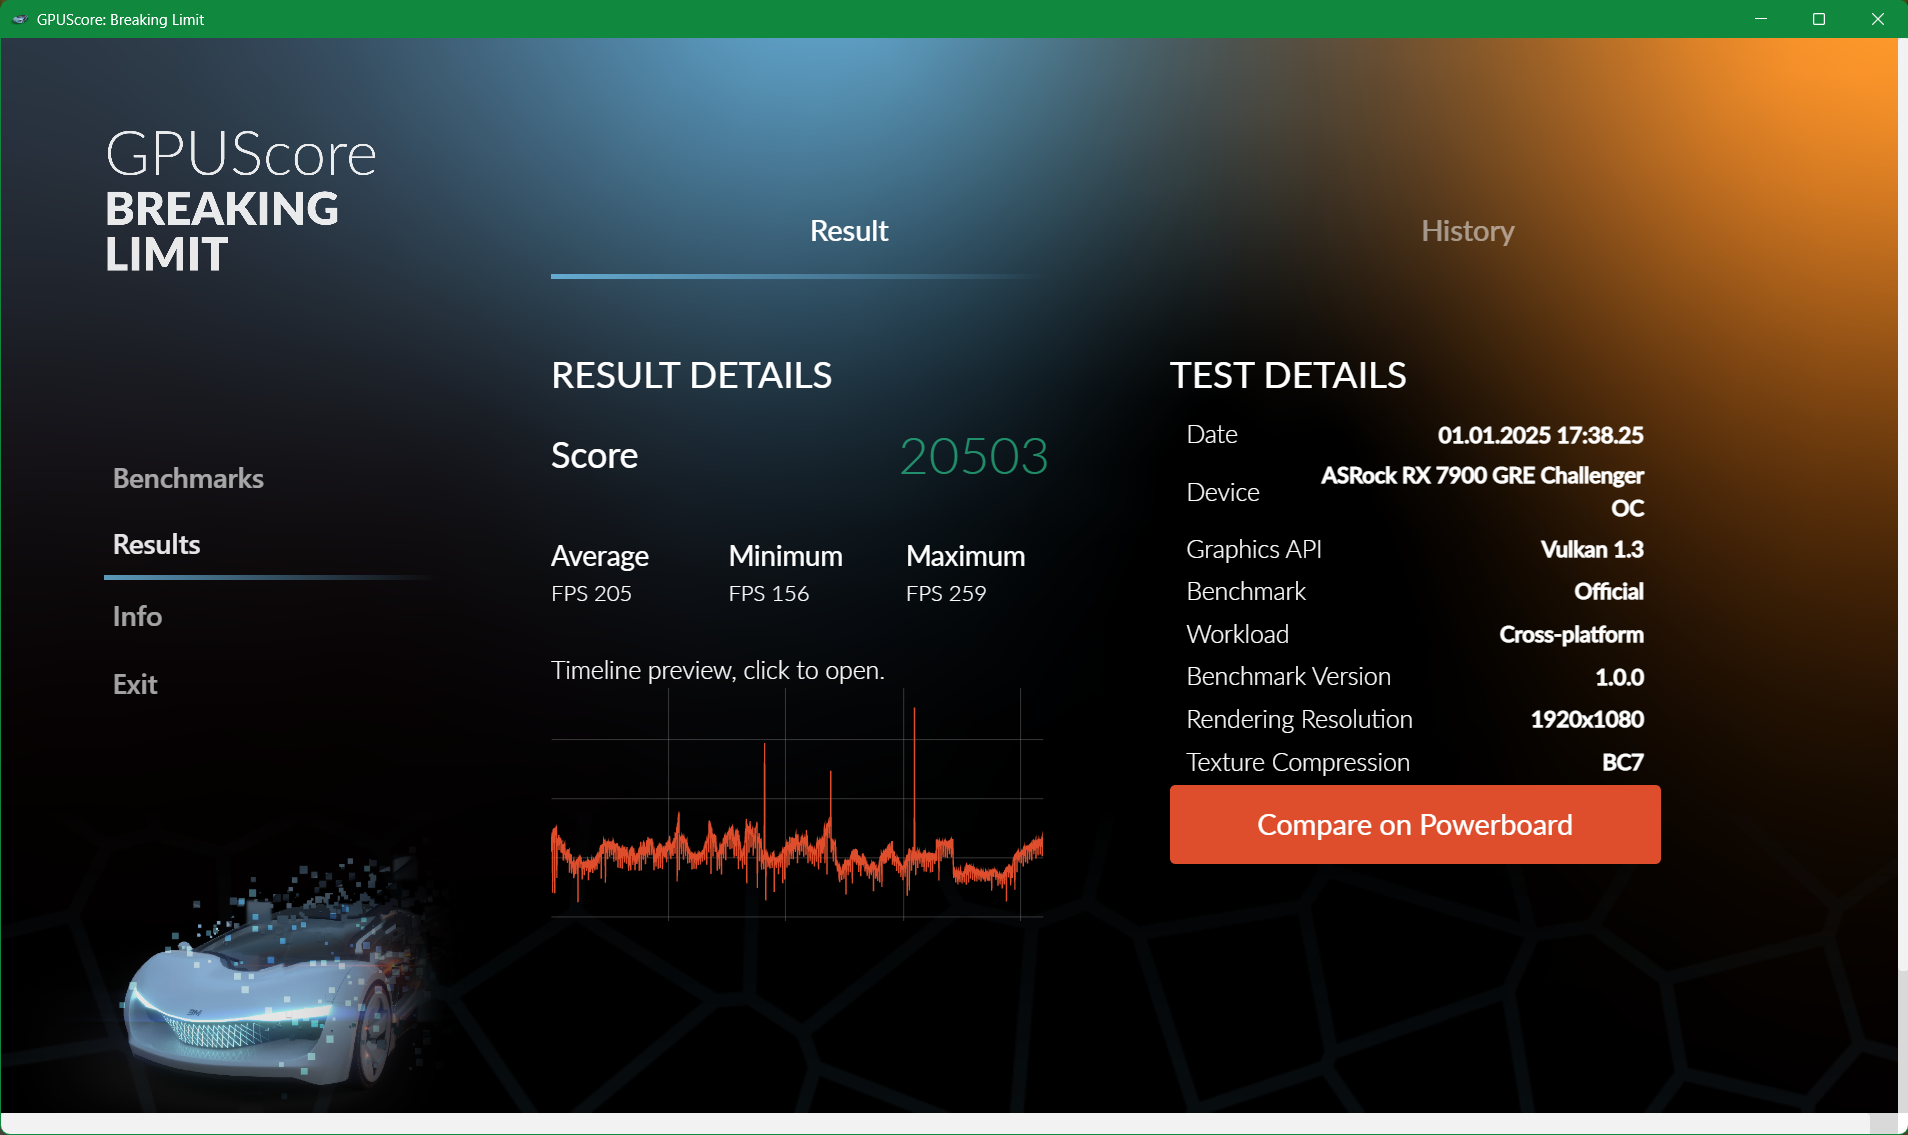Click the Rendering Resolution label
The image size is (1908, 1135).
coord(1299,719)
